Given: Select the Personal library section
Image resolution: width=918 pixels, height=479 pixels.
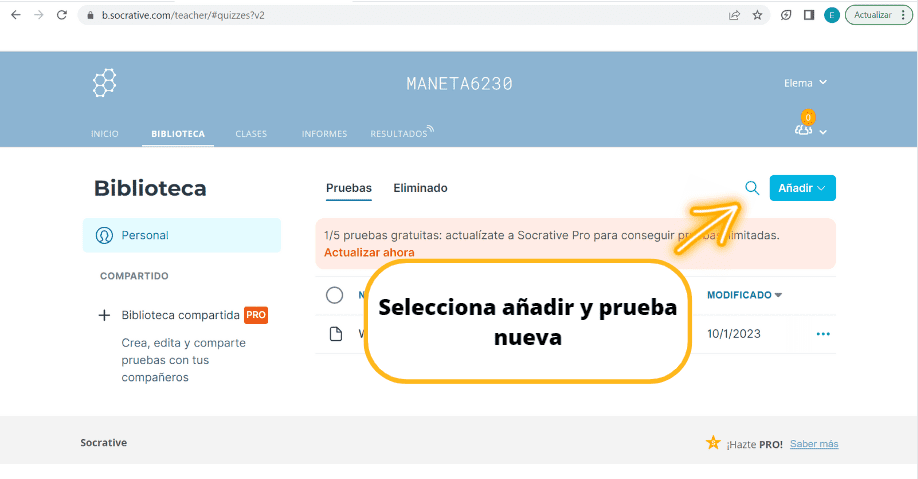Looking at the screenshot, I should (182, 235).
